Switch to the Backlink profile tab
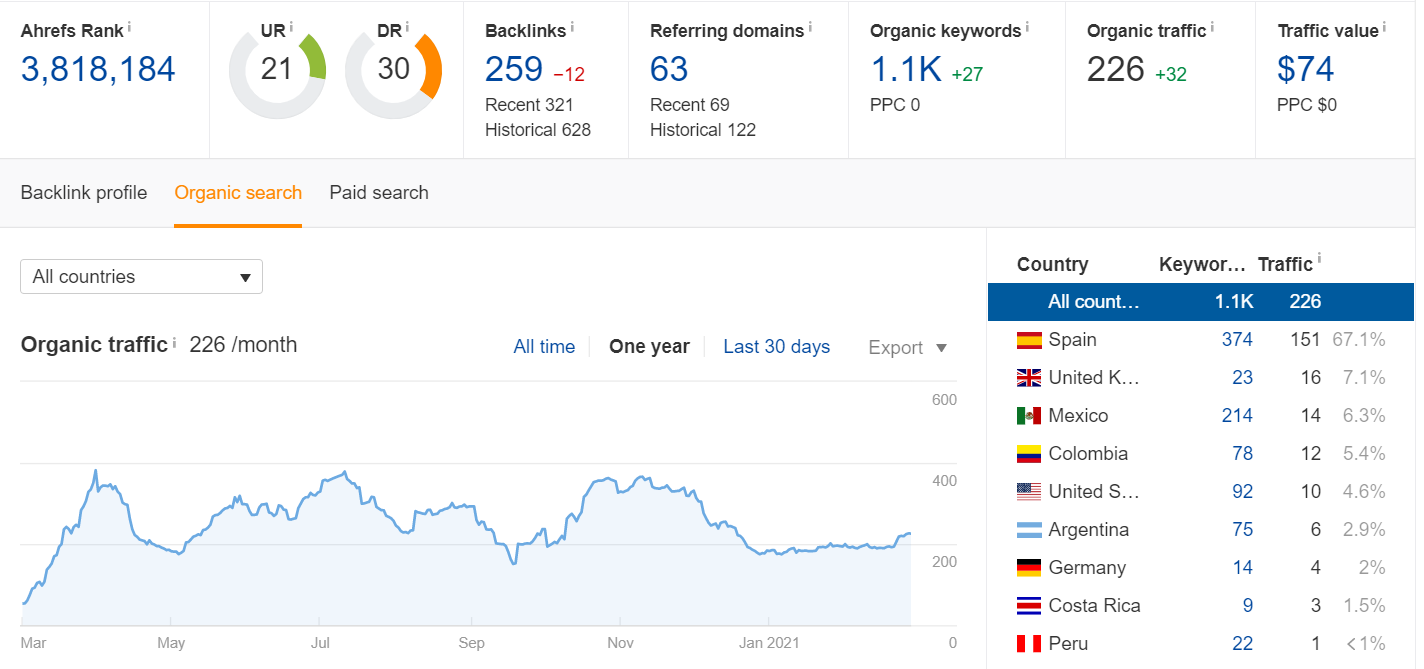Viewport: 1424px width, 669px height. point(84,193)
